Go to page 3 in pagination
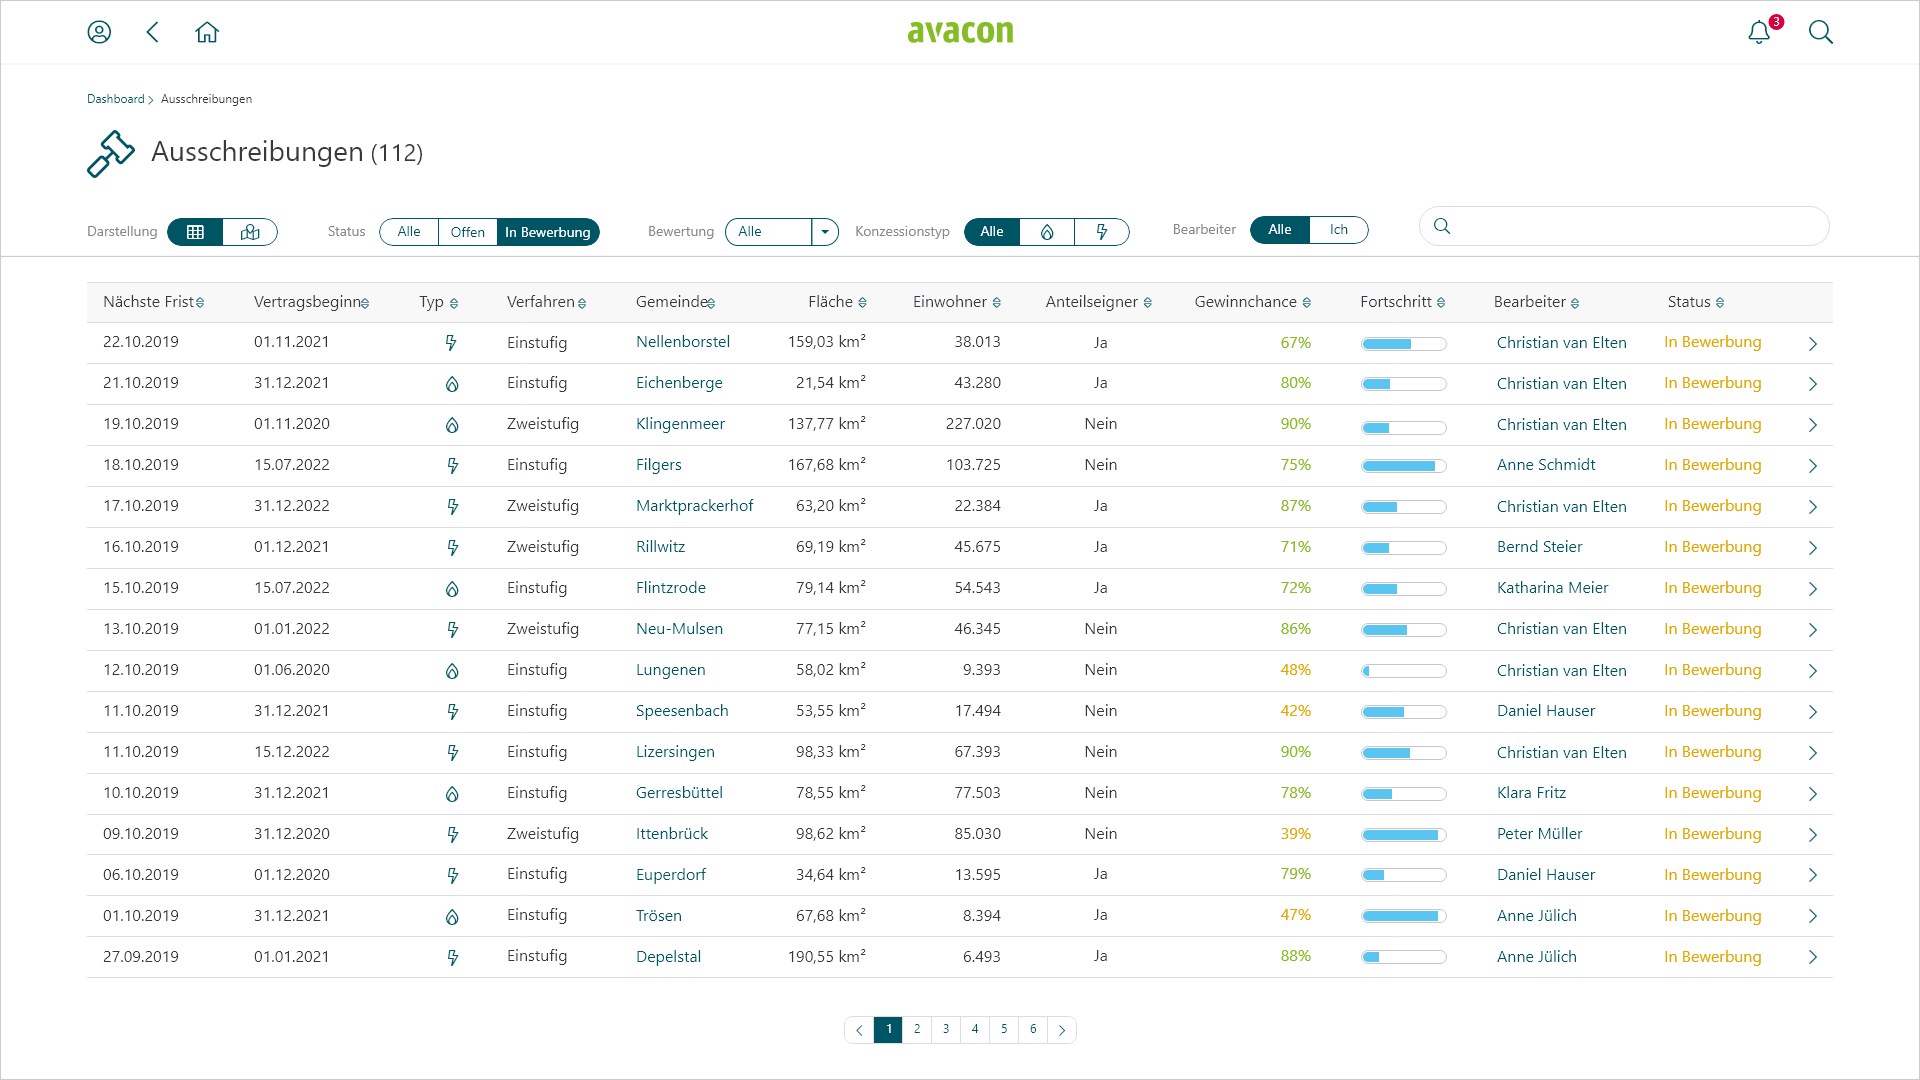Screen dimensions: 1920x1080 pos(946,1029)
